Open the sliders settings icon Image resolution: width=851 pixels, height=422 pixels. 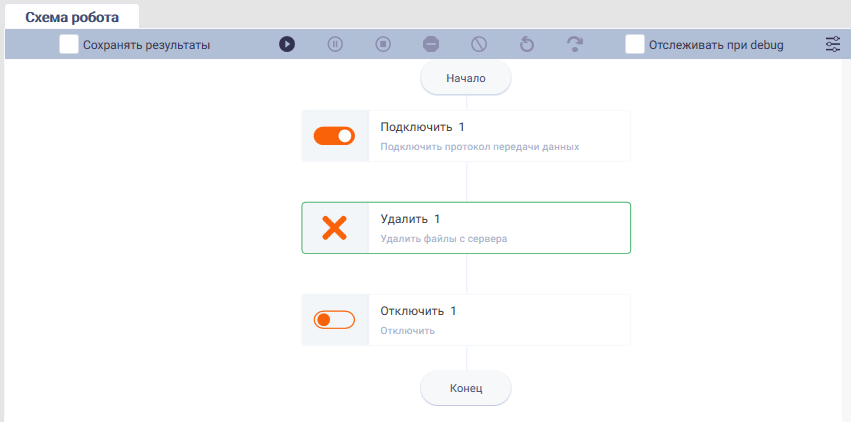(833, 44)
